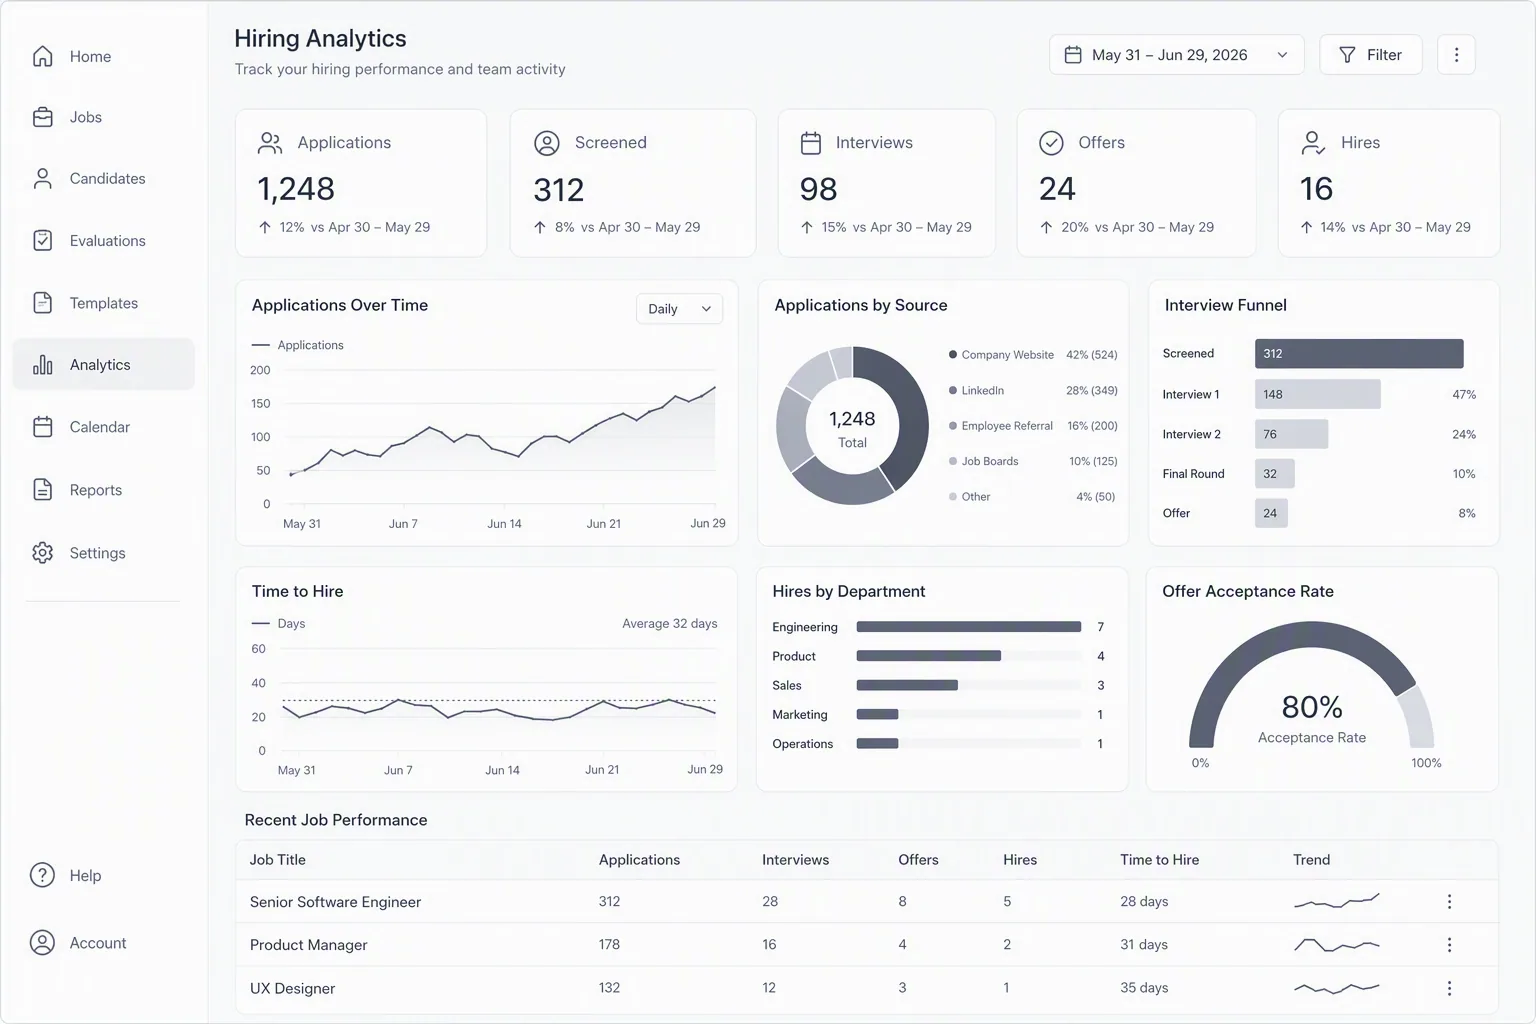Click the trend sparkline for Product Manager

pyautogui.click(x=1336, y=945)
